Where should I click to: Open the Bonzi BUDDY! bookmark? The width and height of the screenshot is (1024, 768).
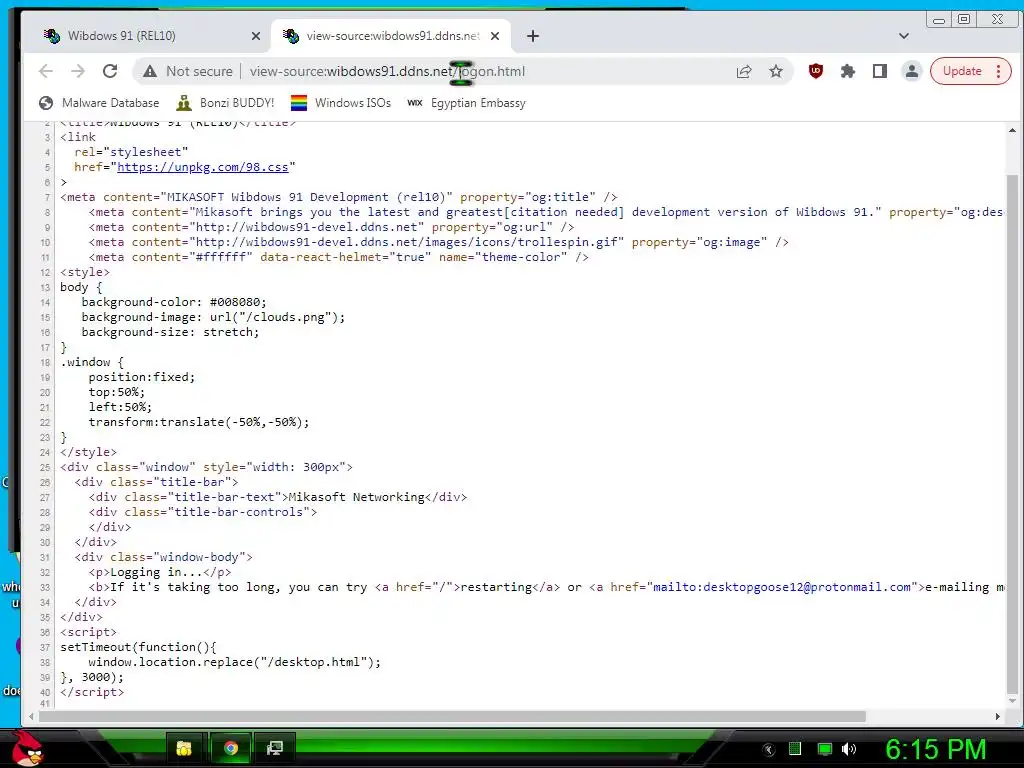click(225, 103)
